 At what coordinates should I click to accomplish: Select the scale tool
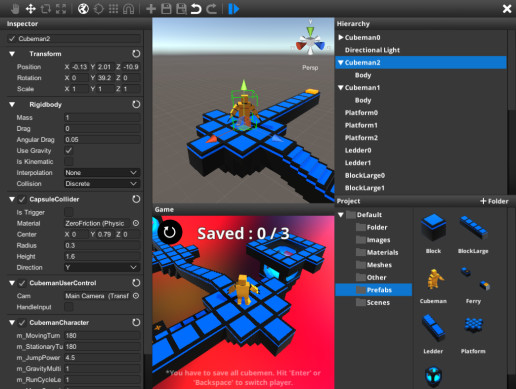[x=61, y=9]
